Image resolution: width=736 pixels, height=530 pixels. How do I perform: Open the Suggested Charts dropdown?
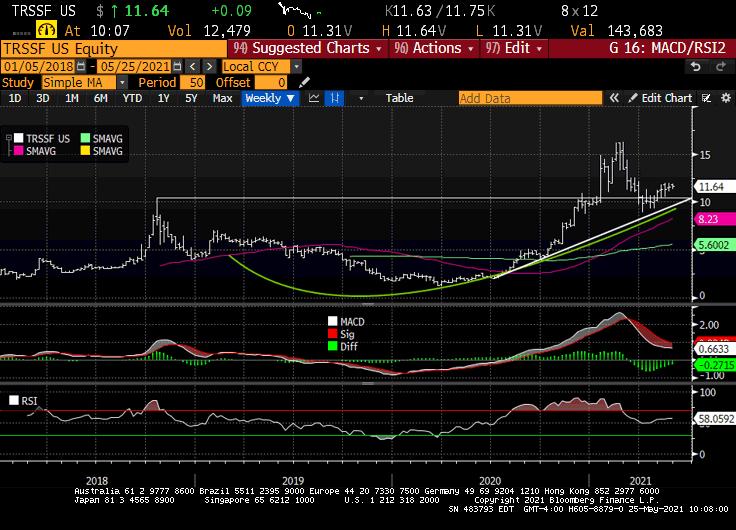308,48
